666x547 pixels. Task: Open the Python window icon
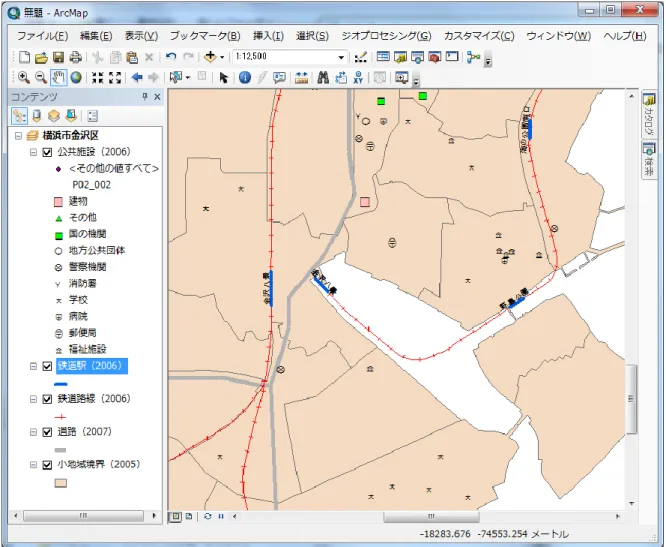point(452,56)
